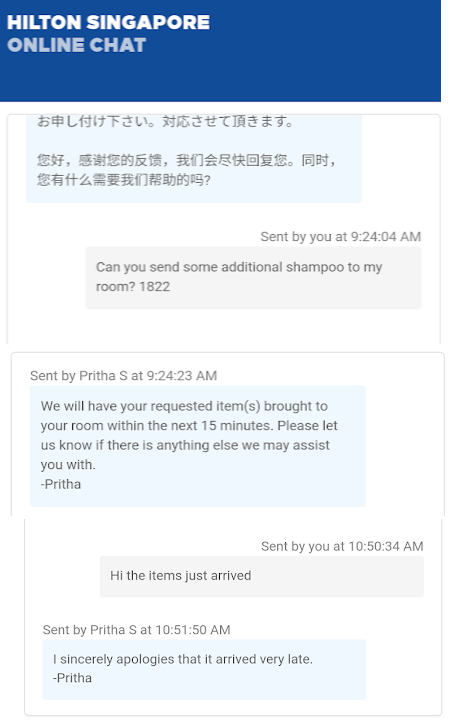Click the -Pritha signature in 15 minutes reply
The width and height of the screenshot is (455, 725).
pyautogui.click(x=61, y=485)
